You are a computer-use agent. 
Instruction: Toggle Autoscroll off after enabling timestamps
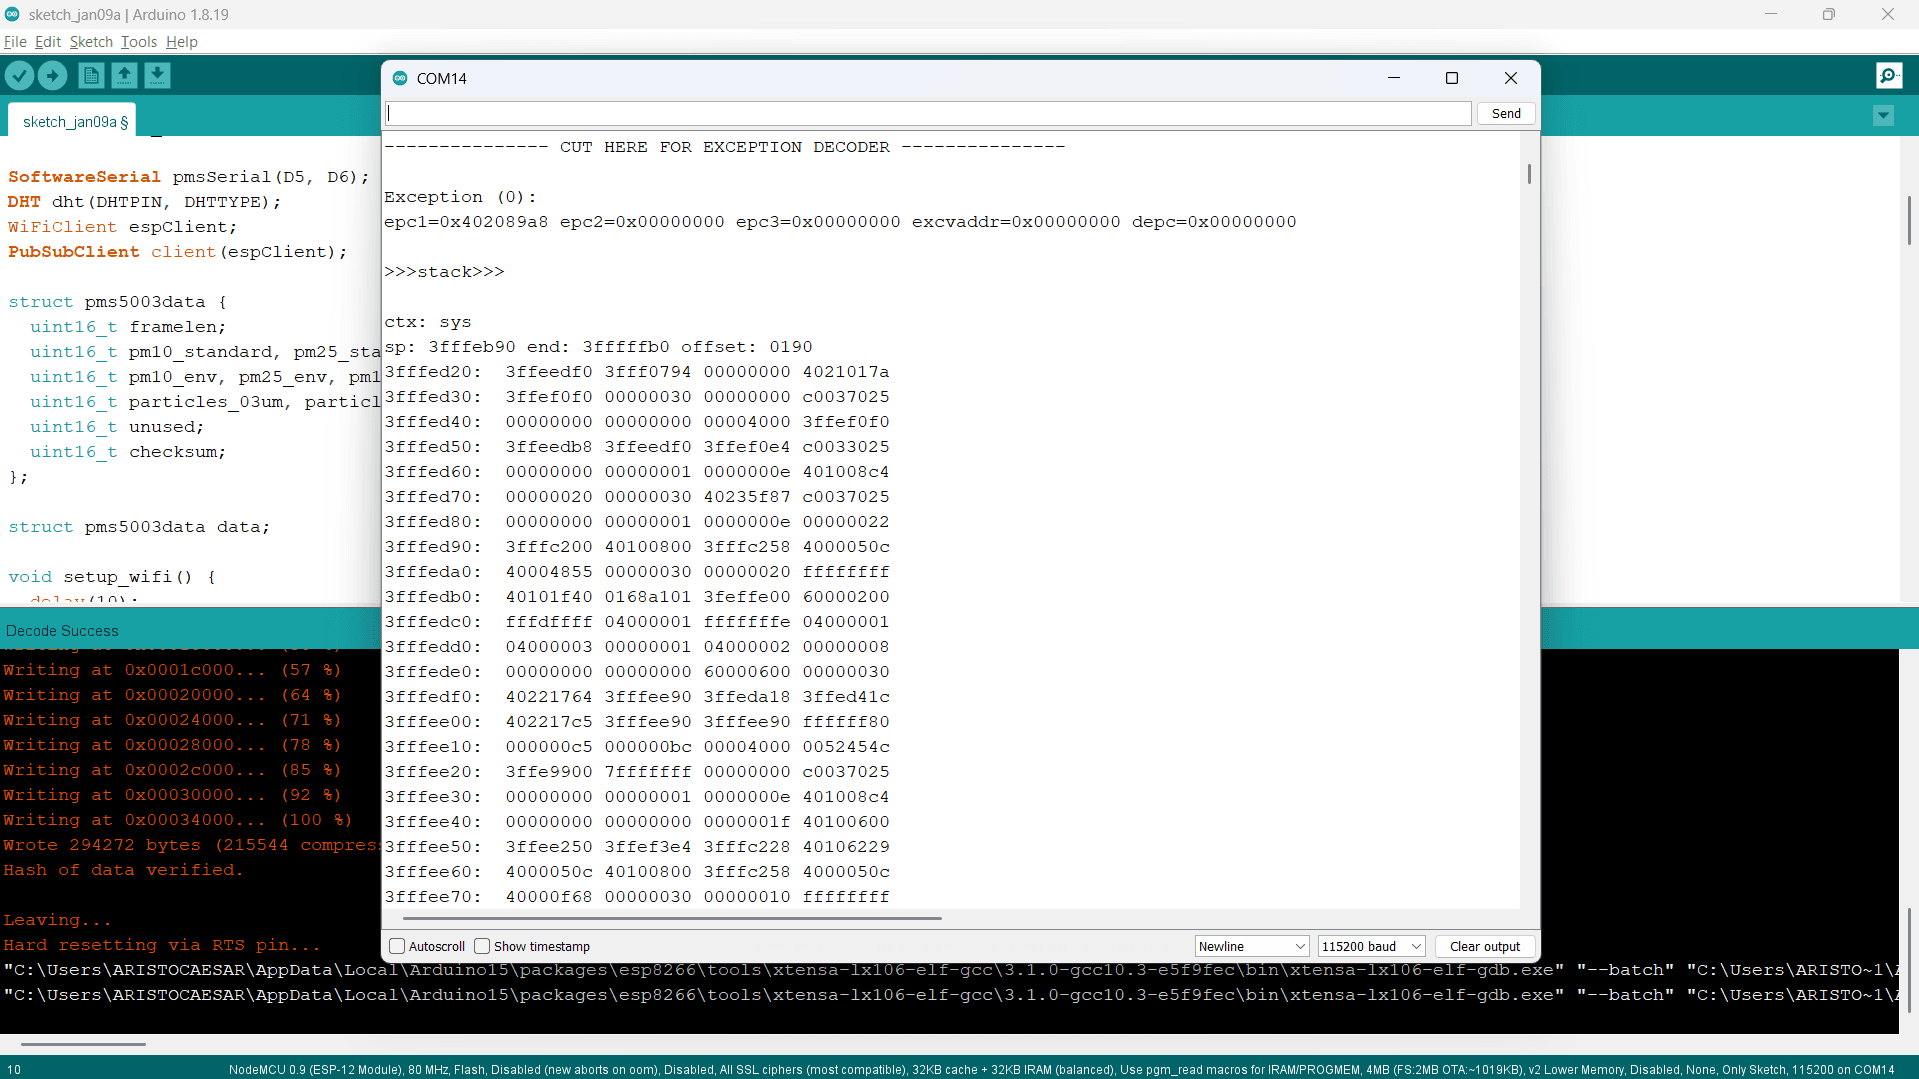[x=397, y=946]
